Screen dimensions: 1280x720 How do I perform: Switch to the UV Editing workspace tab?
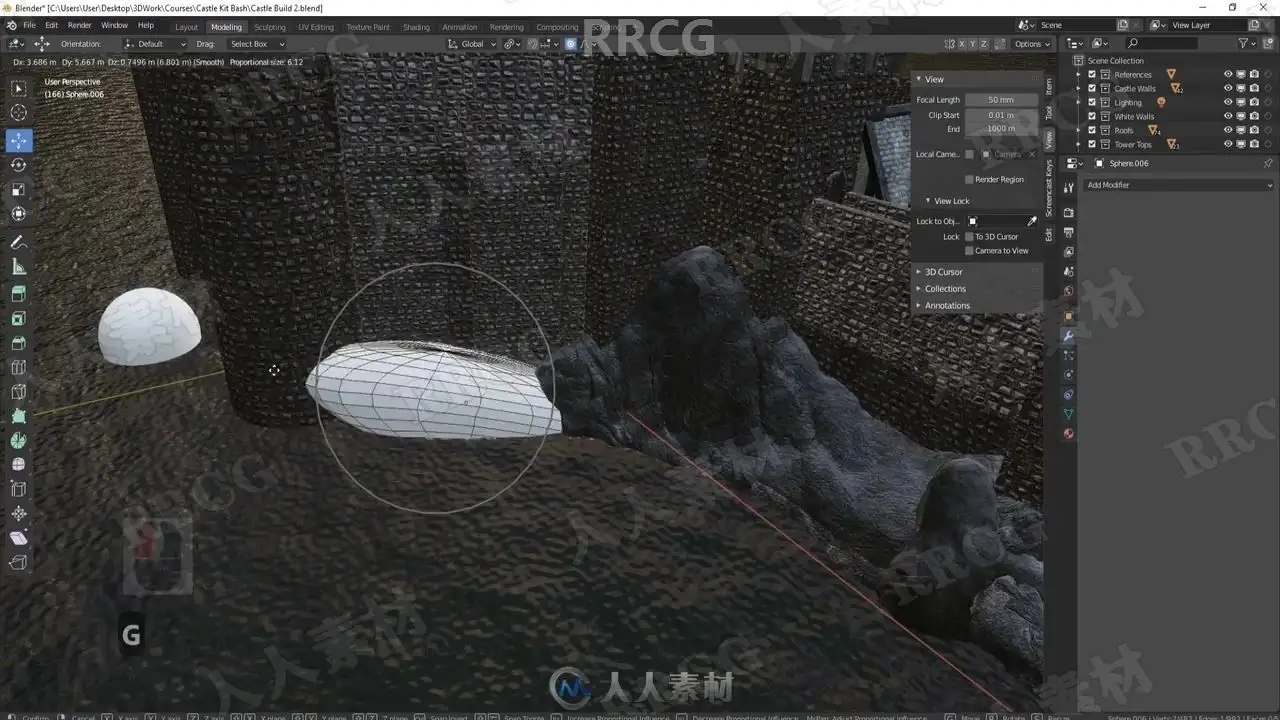pyautogui.click(x=316, y=27)
